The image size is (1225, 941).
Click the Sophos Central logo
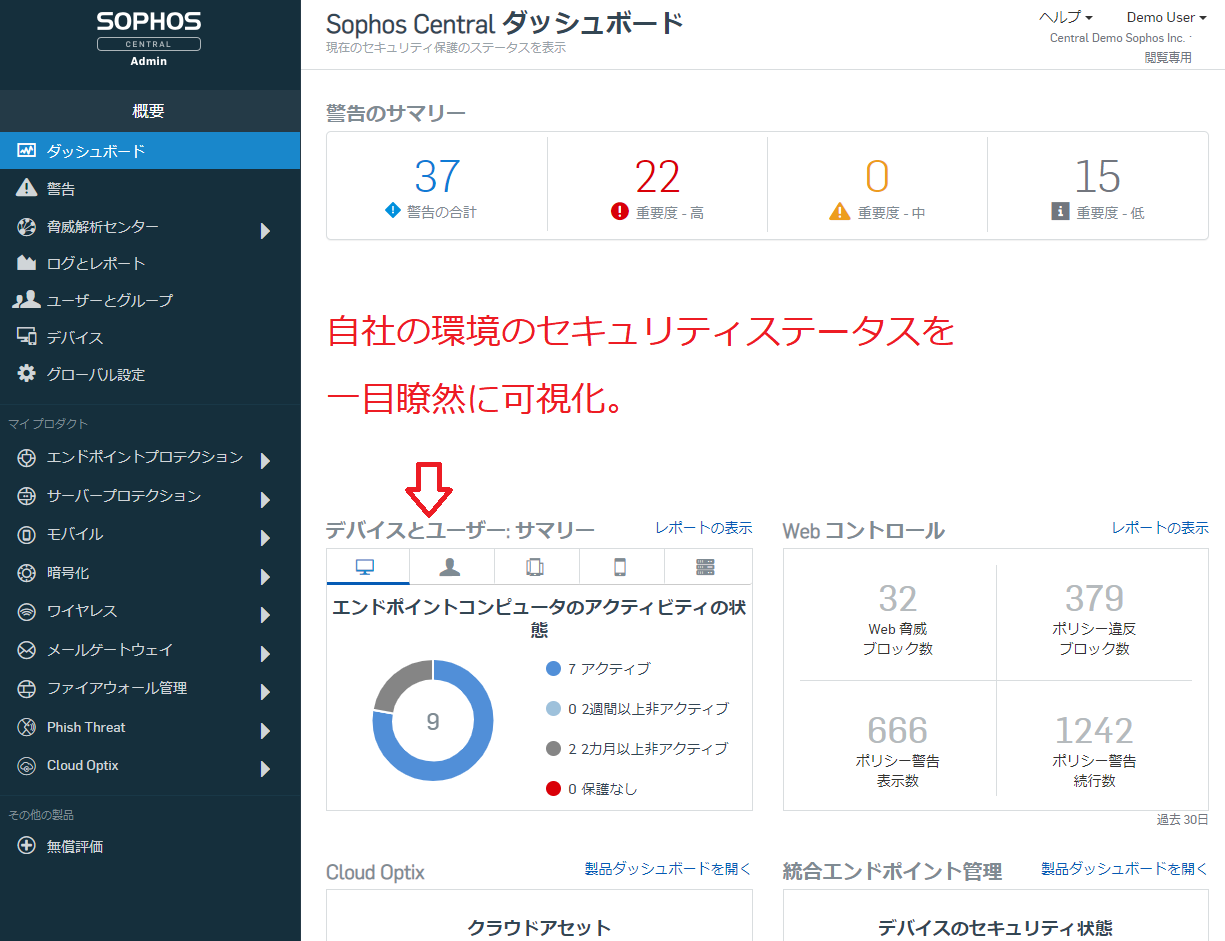point(149,38)
